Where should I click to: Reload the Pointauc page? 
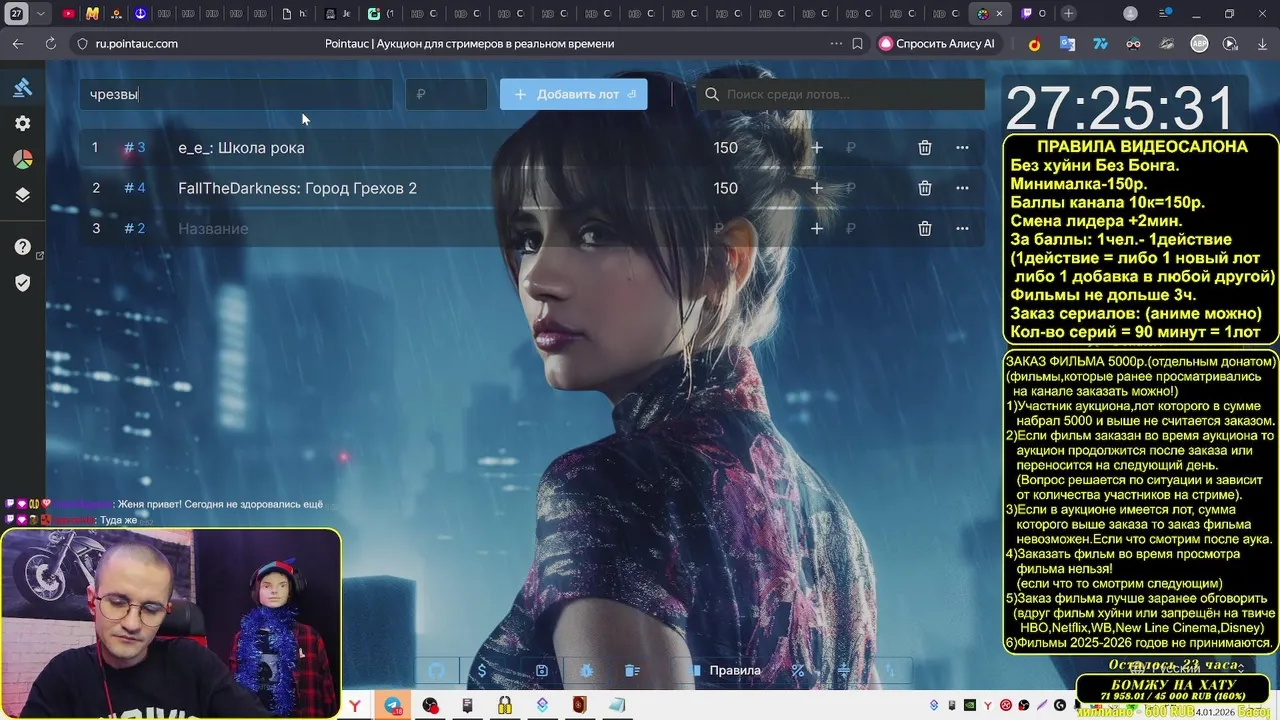[x=50, y=44]
